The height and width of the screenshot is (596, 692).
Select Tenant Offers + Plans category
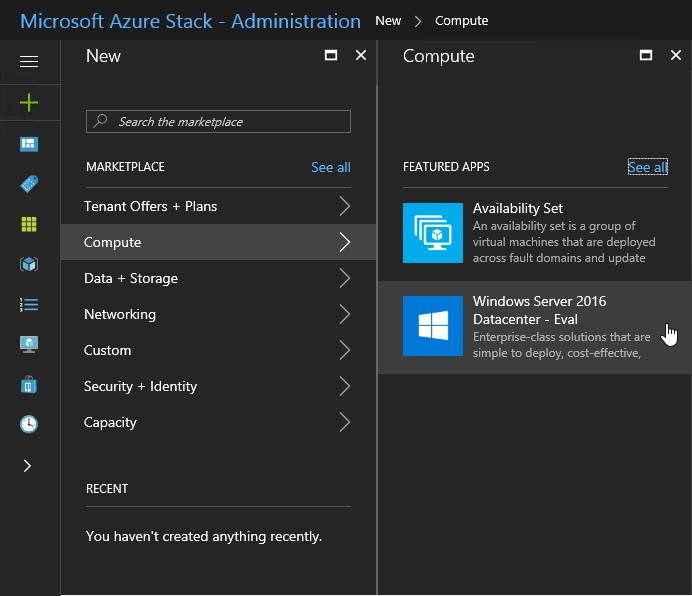coord(218,206)
